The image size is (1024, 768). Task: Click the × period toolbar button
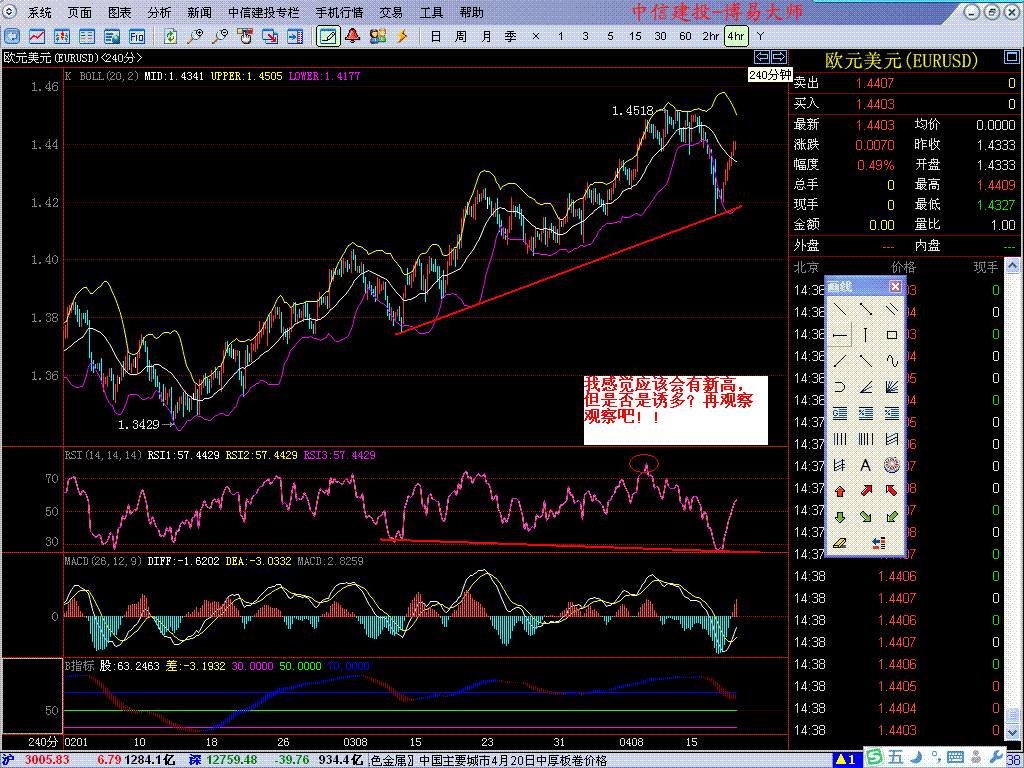[536, 37]
